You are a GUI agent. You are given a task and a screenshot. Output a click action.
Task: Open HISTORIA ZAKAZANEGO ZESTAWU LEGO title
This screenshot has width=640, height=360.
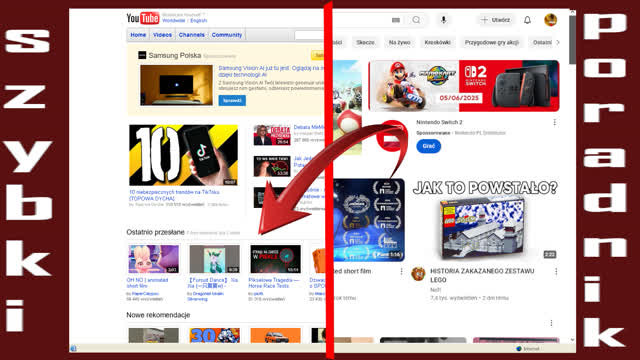pyautogui.click(x=482, y=276)
